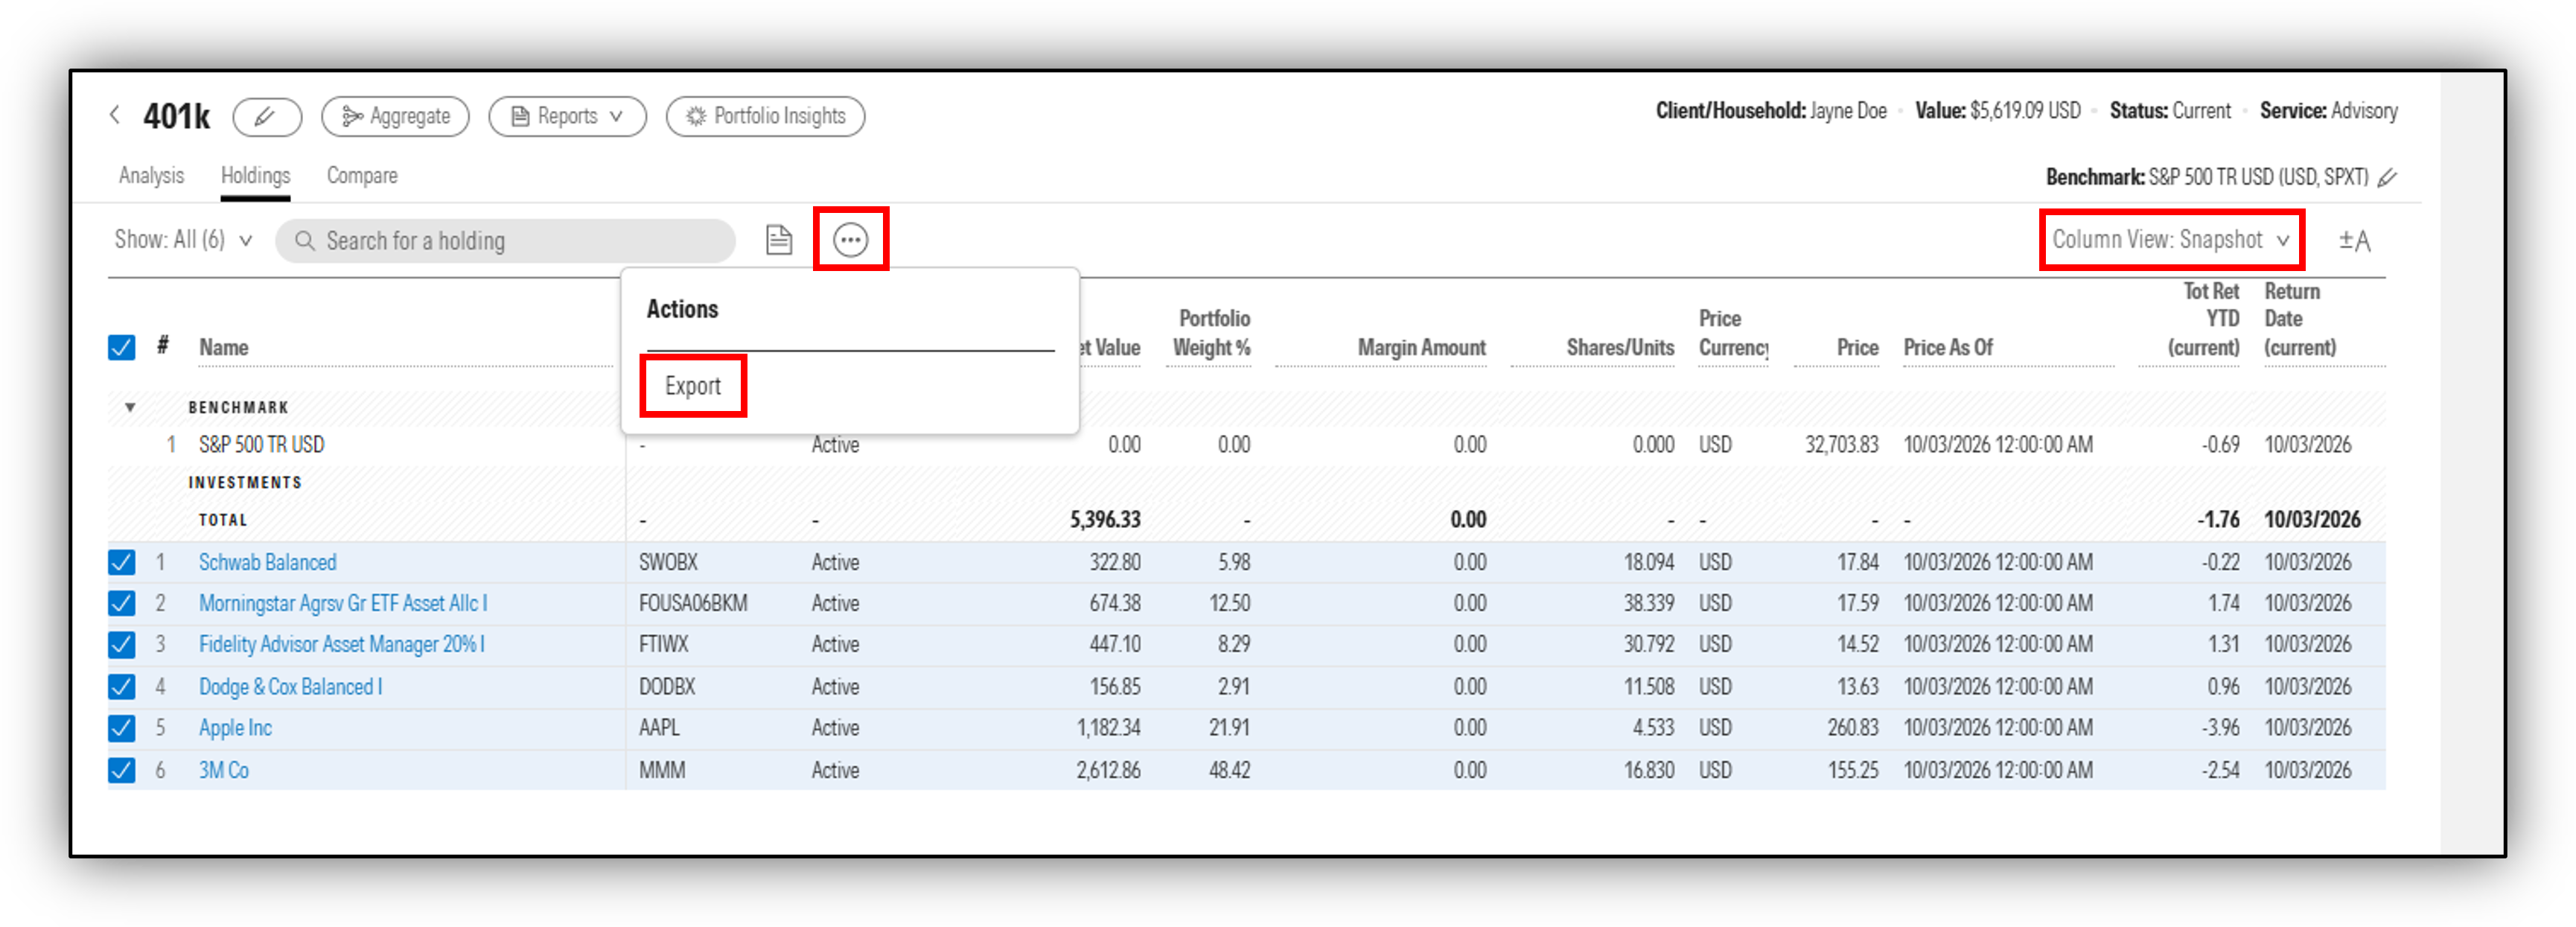Click the MMM ticker cell
The height and width of the screenshot is (927, 2576).
(662, 770)
